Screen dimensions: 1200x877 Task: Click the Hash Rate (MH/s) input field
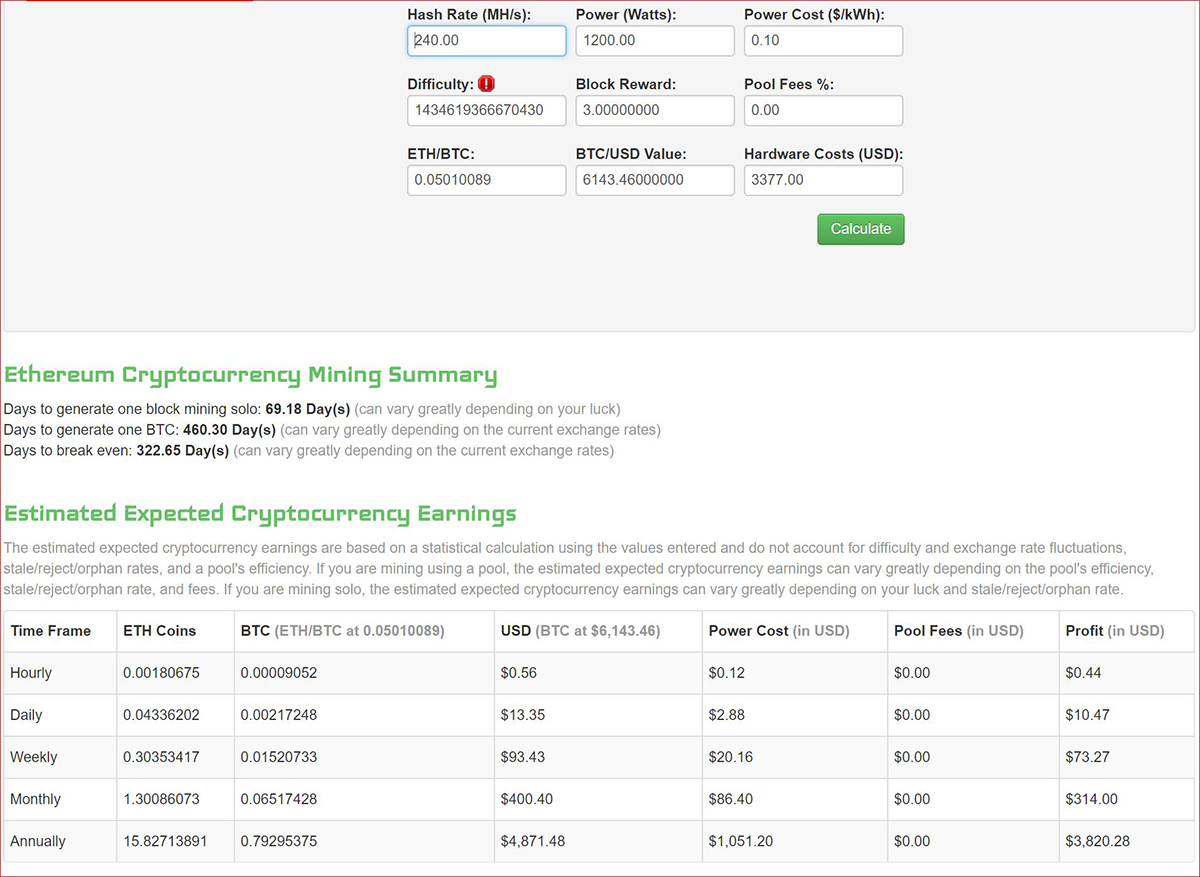coord(487,41)
